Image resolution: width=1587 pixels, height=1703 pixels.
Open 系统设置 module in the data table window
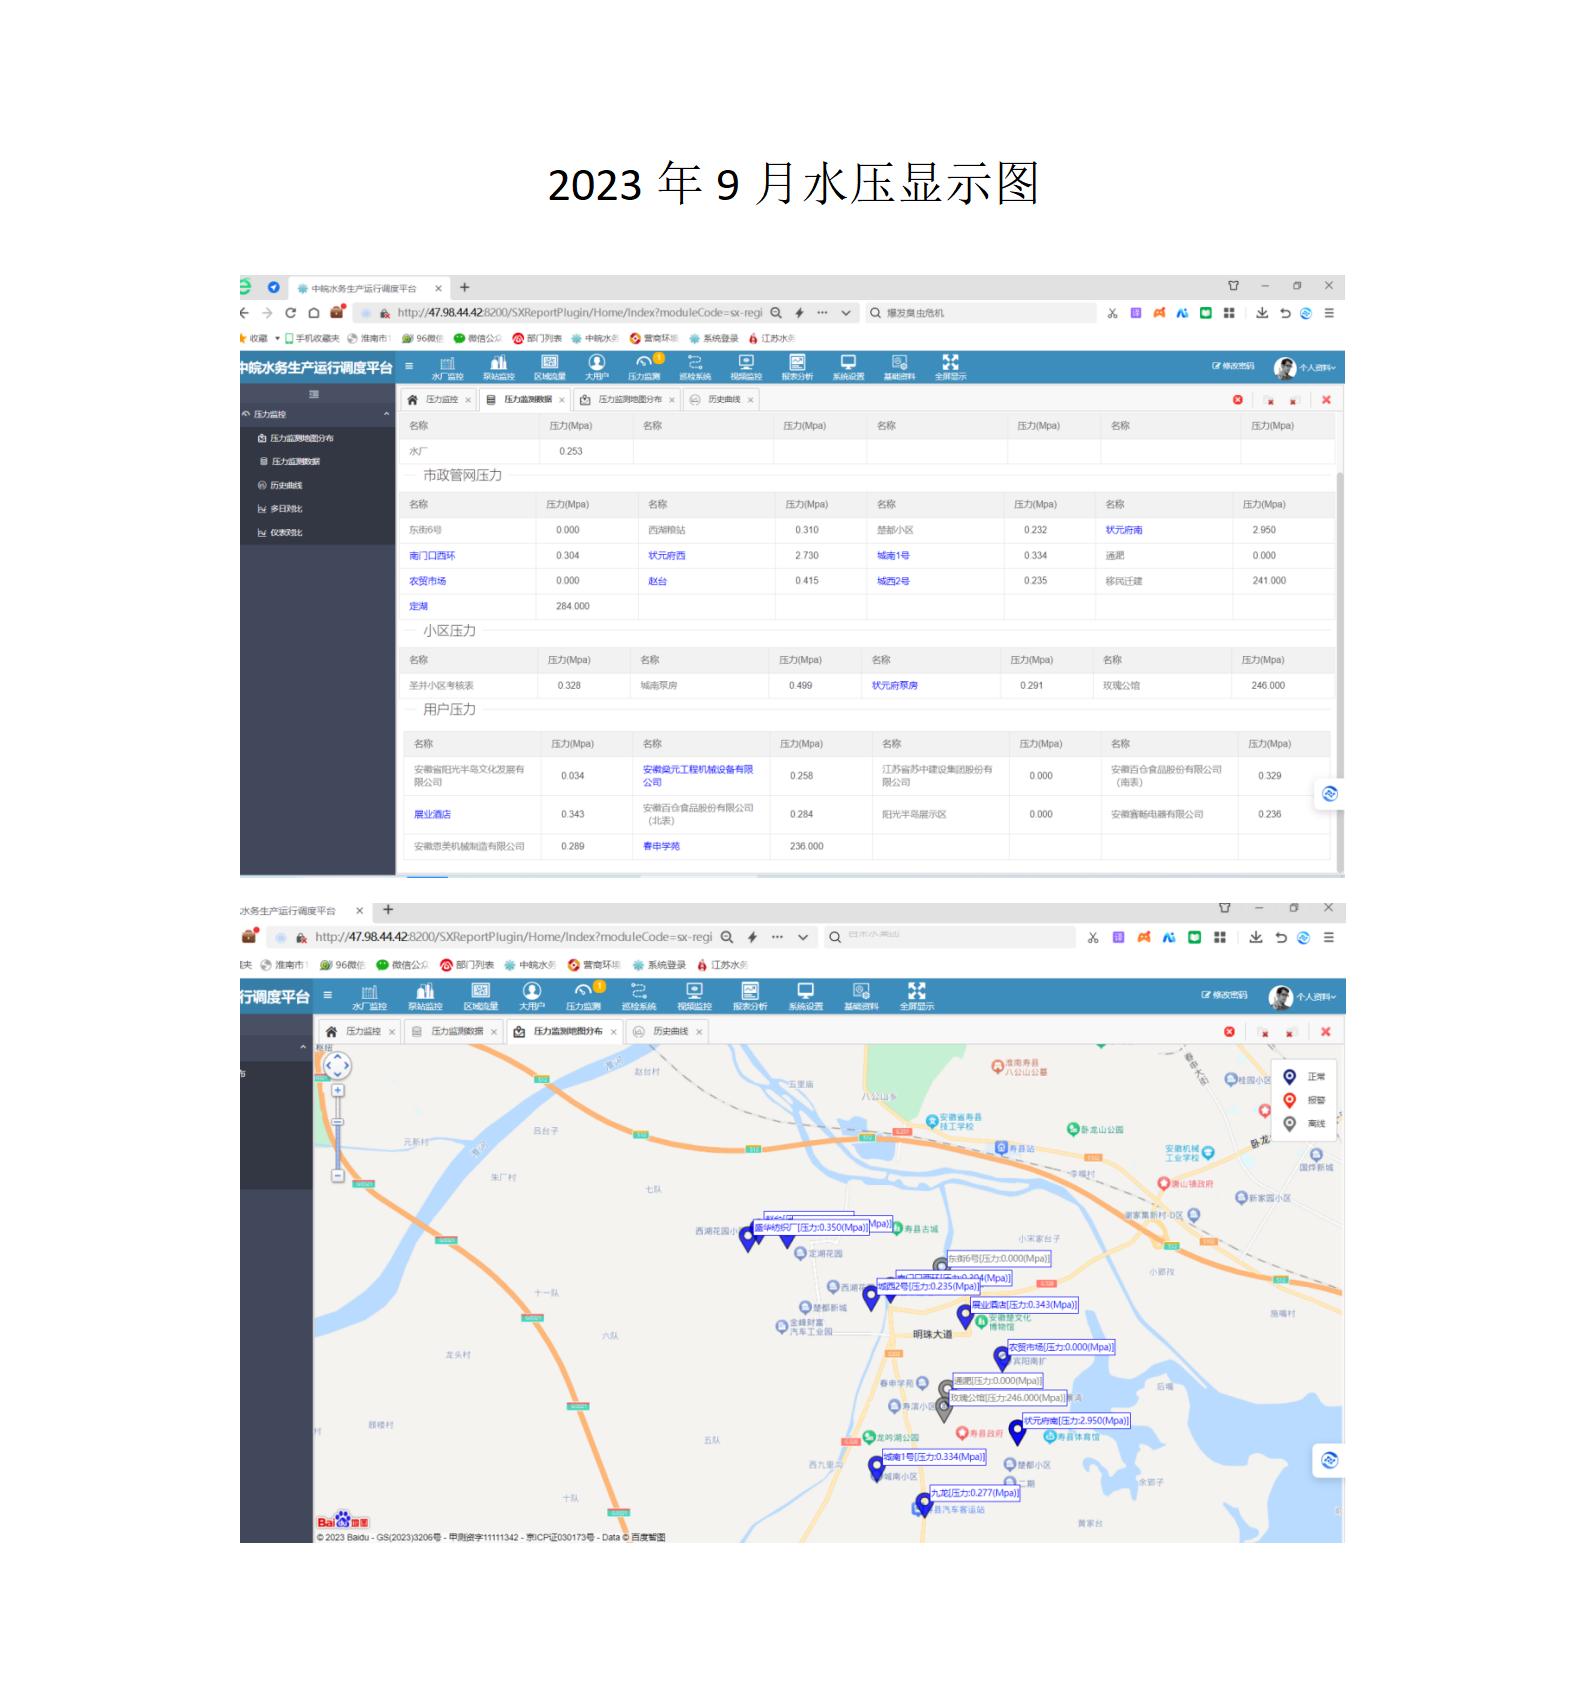tap(848, 367)
